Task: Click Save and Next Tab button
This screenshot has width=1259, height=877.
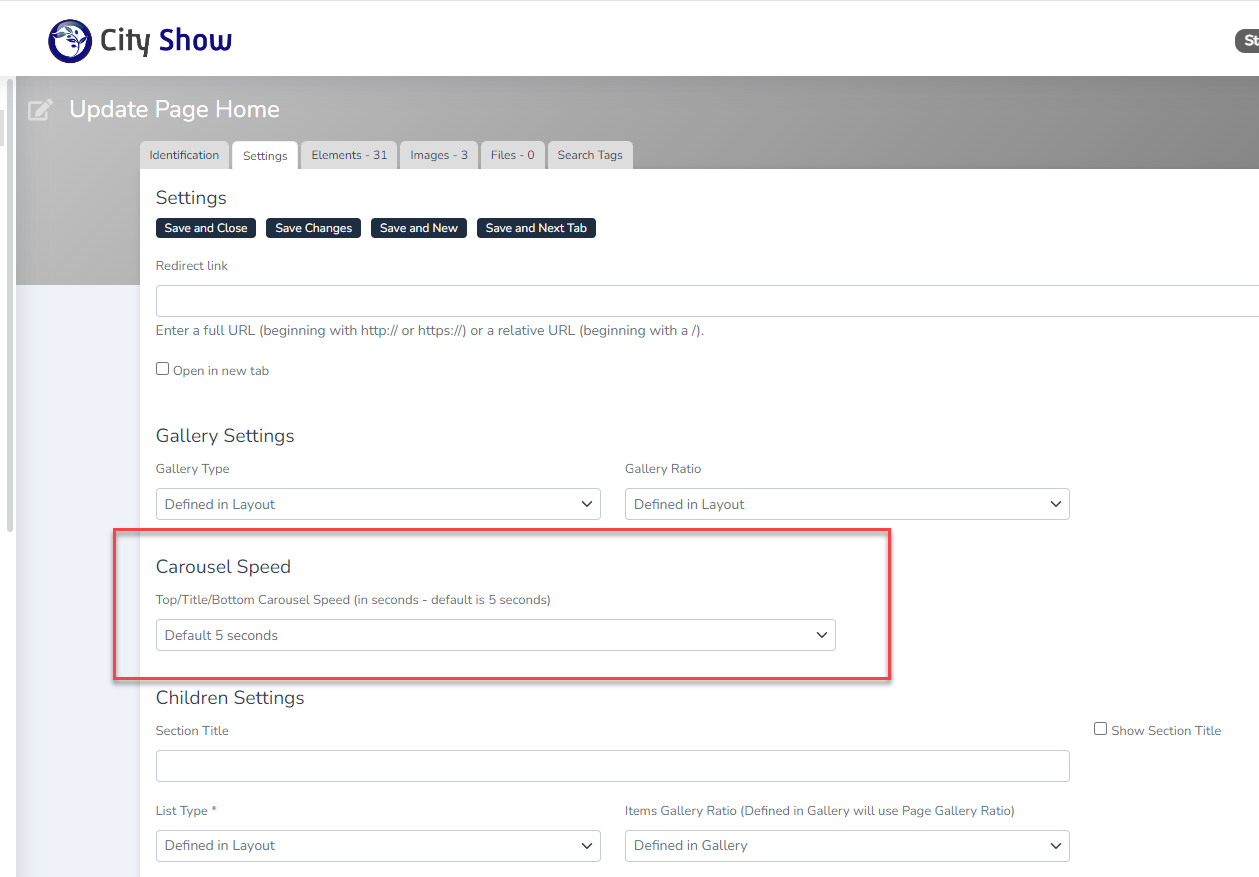Action: 536,228
